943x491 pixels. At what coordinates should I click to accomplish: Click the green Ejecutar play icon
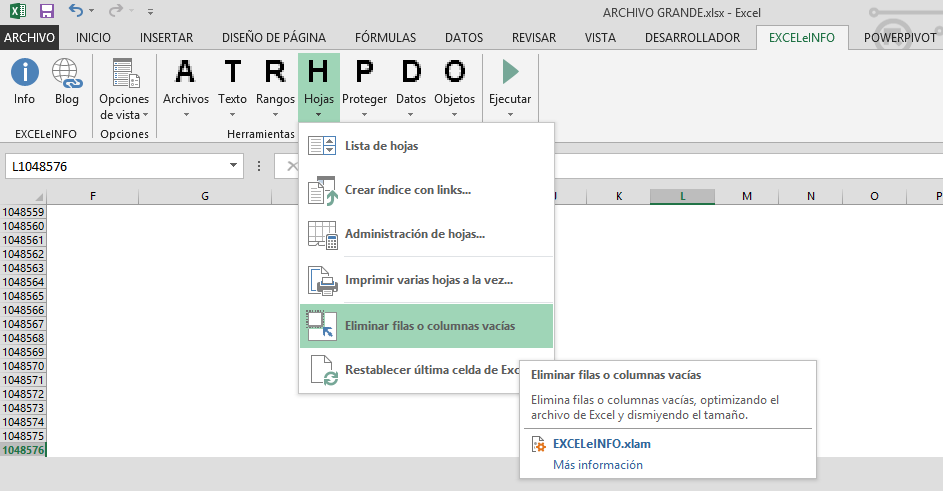coord(510,72)
